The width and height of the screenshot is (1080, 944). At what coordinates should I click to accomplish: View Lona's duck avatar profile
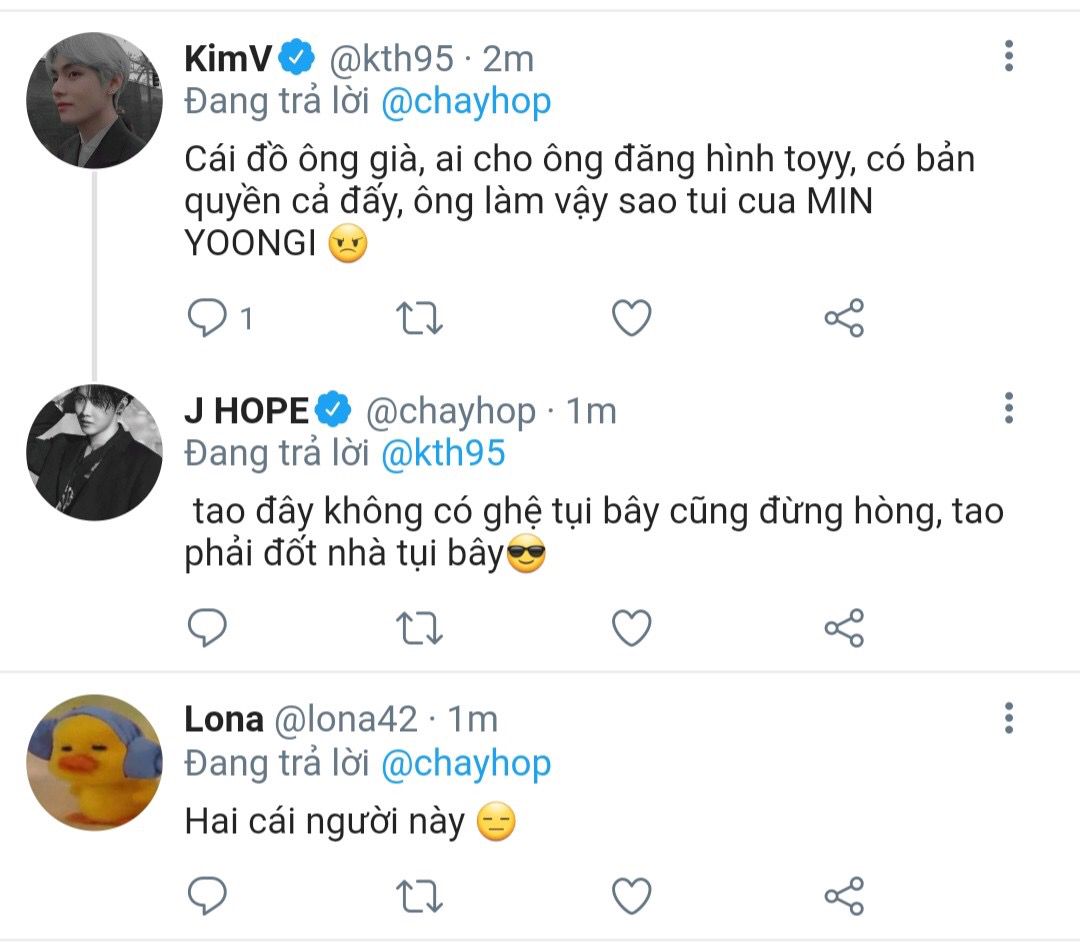[94, 762]
